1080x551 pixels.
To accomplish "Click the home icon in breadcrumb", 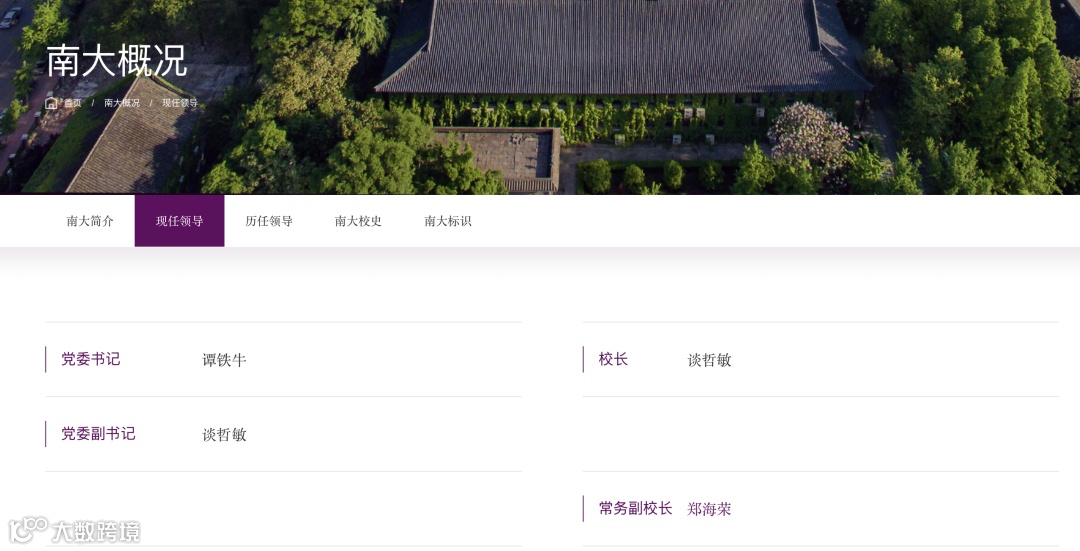I will (x=51, y=103).
